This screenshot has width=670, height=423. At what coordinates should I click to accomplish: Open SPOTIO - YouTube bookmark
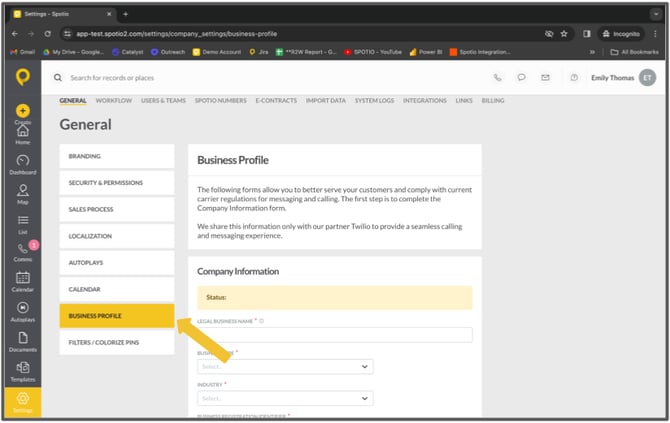(373, 52)
